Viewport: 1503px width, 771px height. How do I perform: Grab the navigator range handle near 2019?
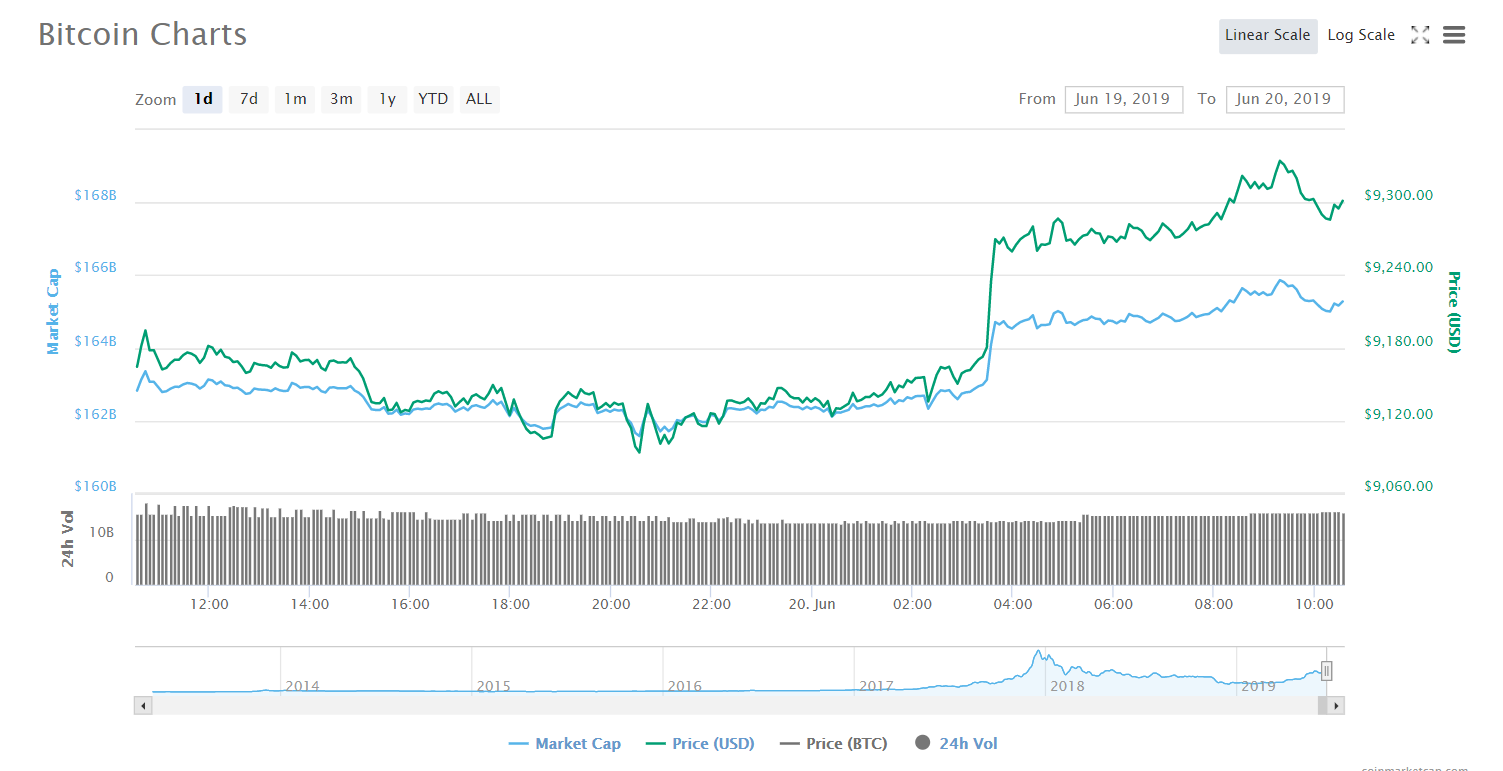pyautogui.click(x=1327, y=671)
